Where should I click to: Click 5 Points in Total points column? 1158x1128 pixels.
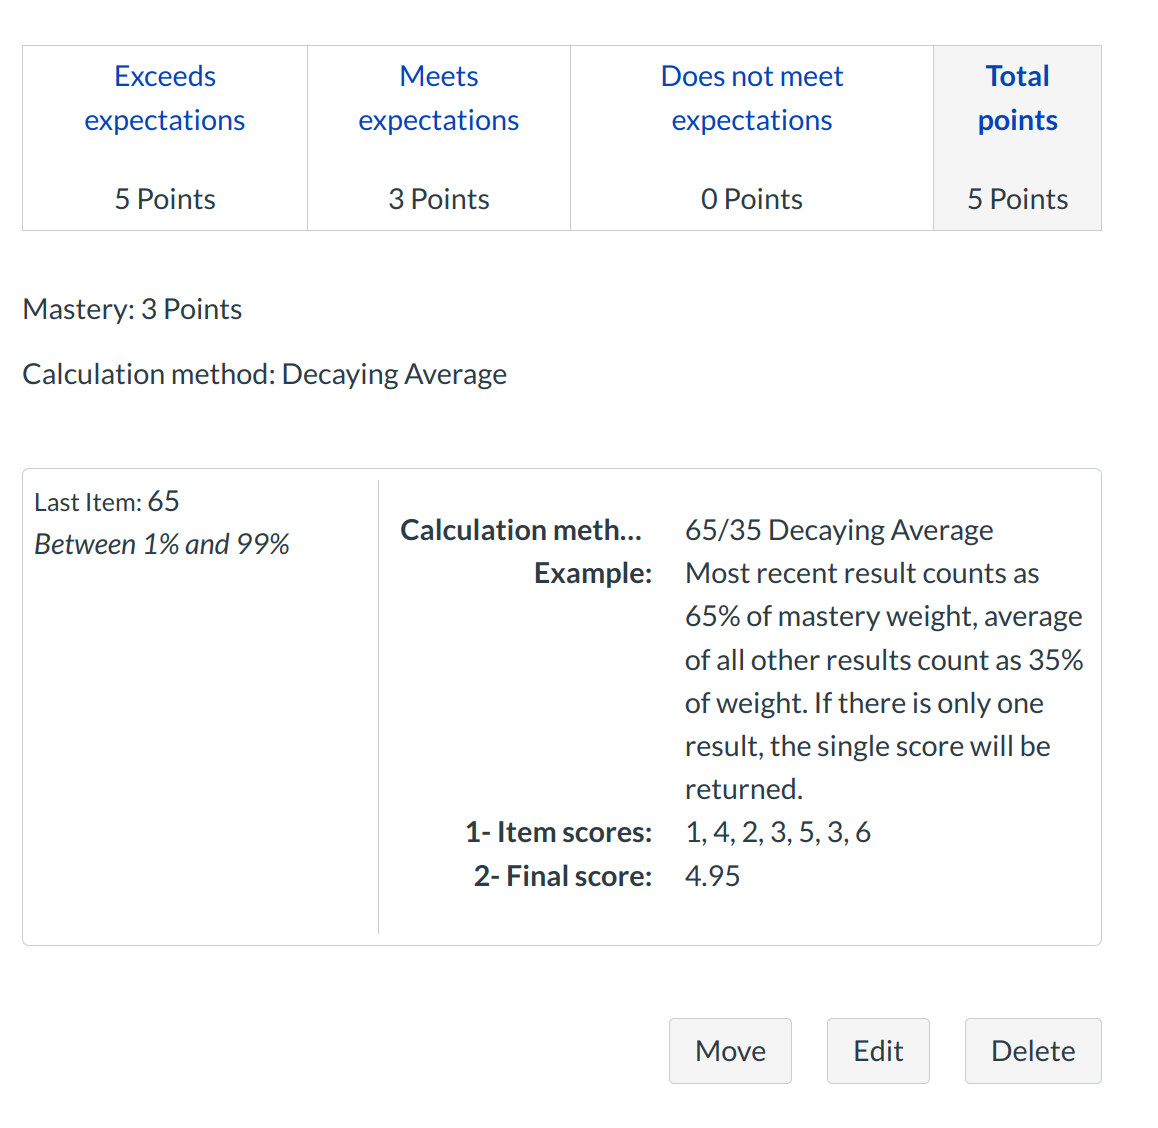[1017, 199]
